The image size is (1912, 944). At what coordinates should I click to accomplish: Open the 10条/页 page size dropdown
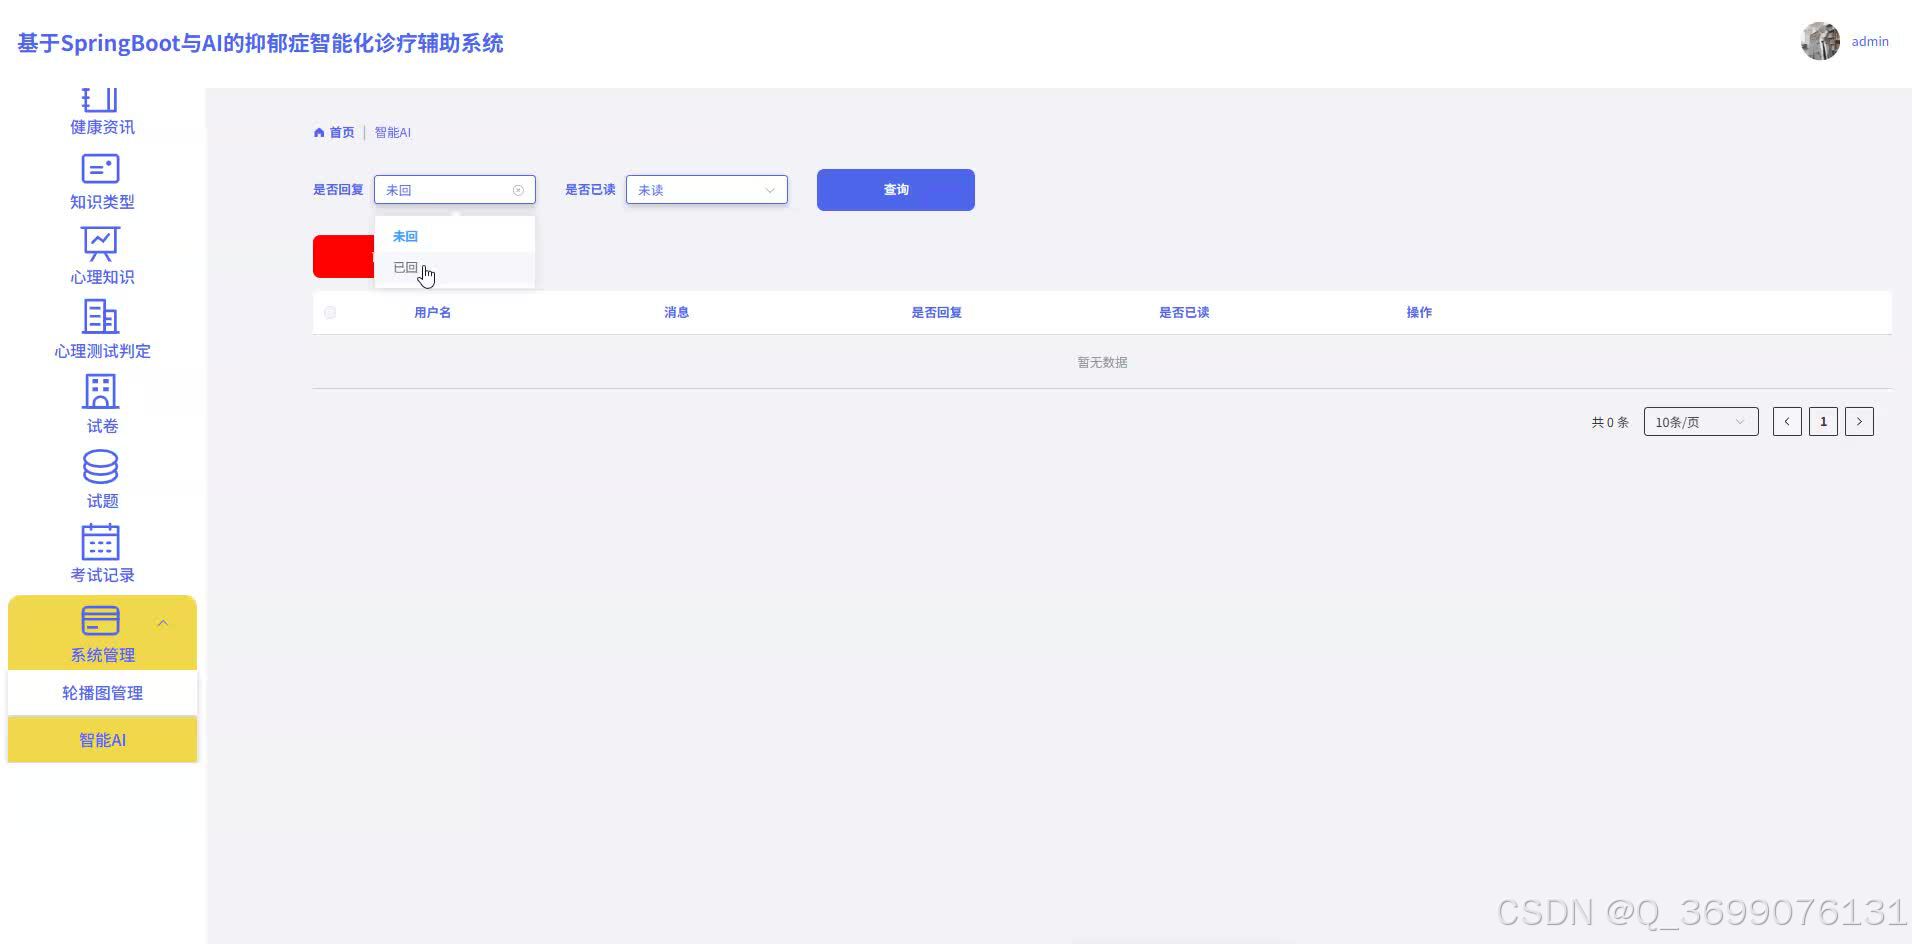click(x=1701, y=422)
